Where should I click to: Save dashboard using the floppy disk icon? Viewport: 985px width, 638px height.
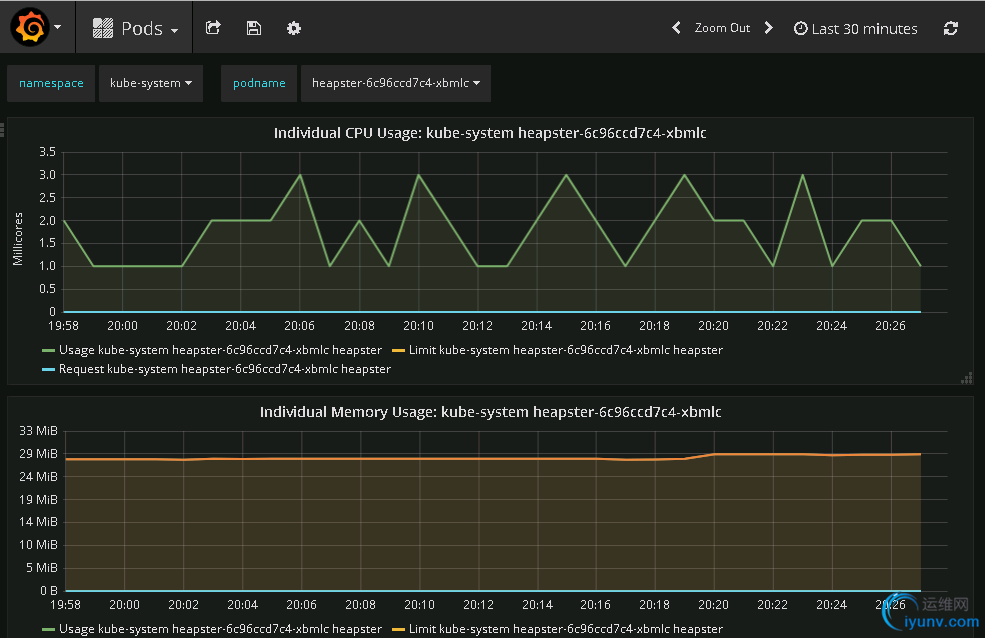[254, 28]
